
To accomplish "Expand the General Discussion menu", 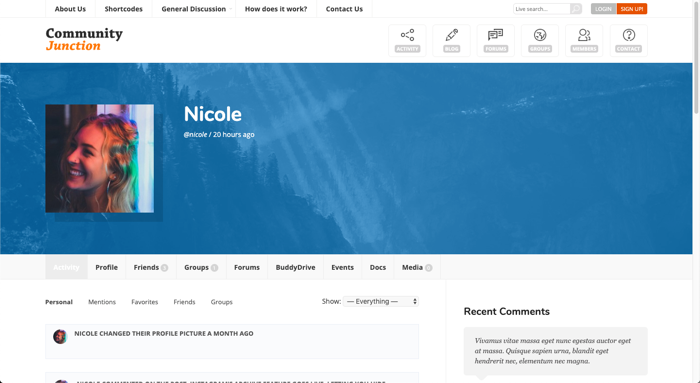I will tap(194, 9).
